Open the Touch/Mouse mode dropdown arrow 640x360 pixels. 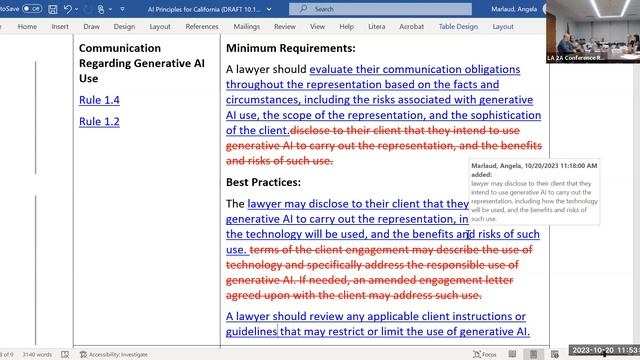tap(110, 9)
